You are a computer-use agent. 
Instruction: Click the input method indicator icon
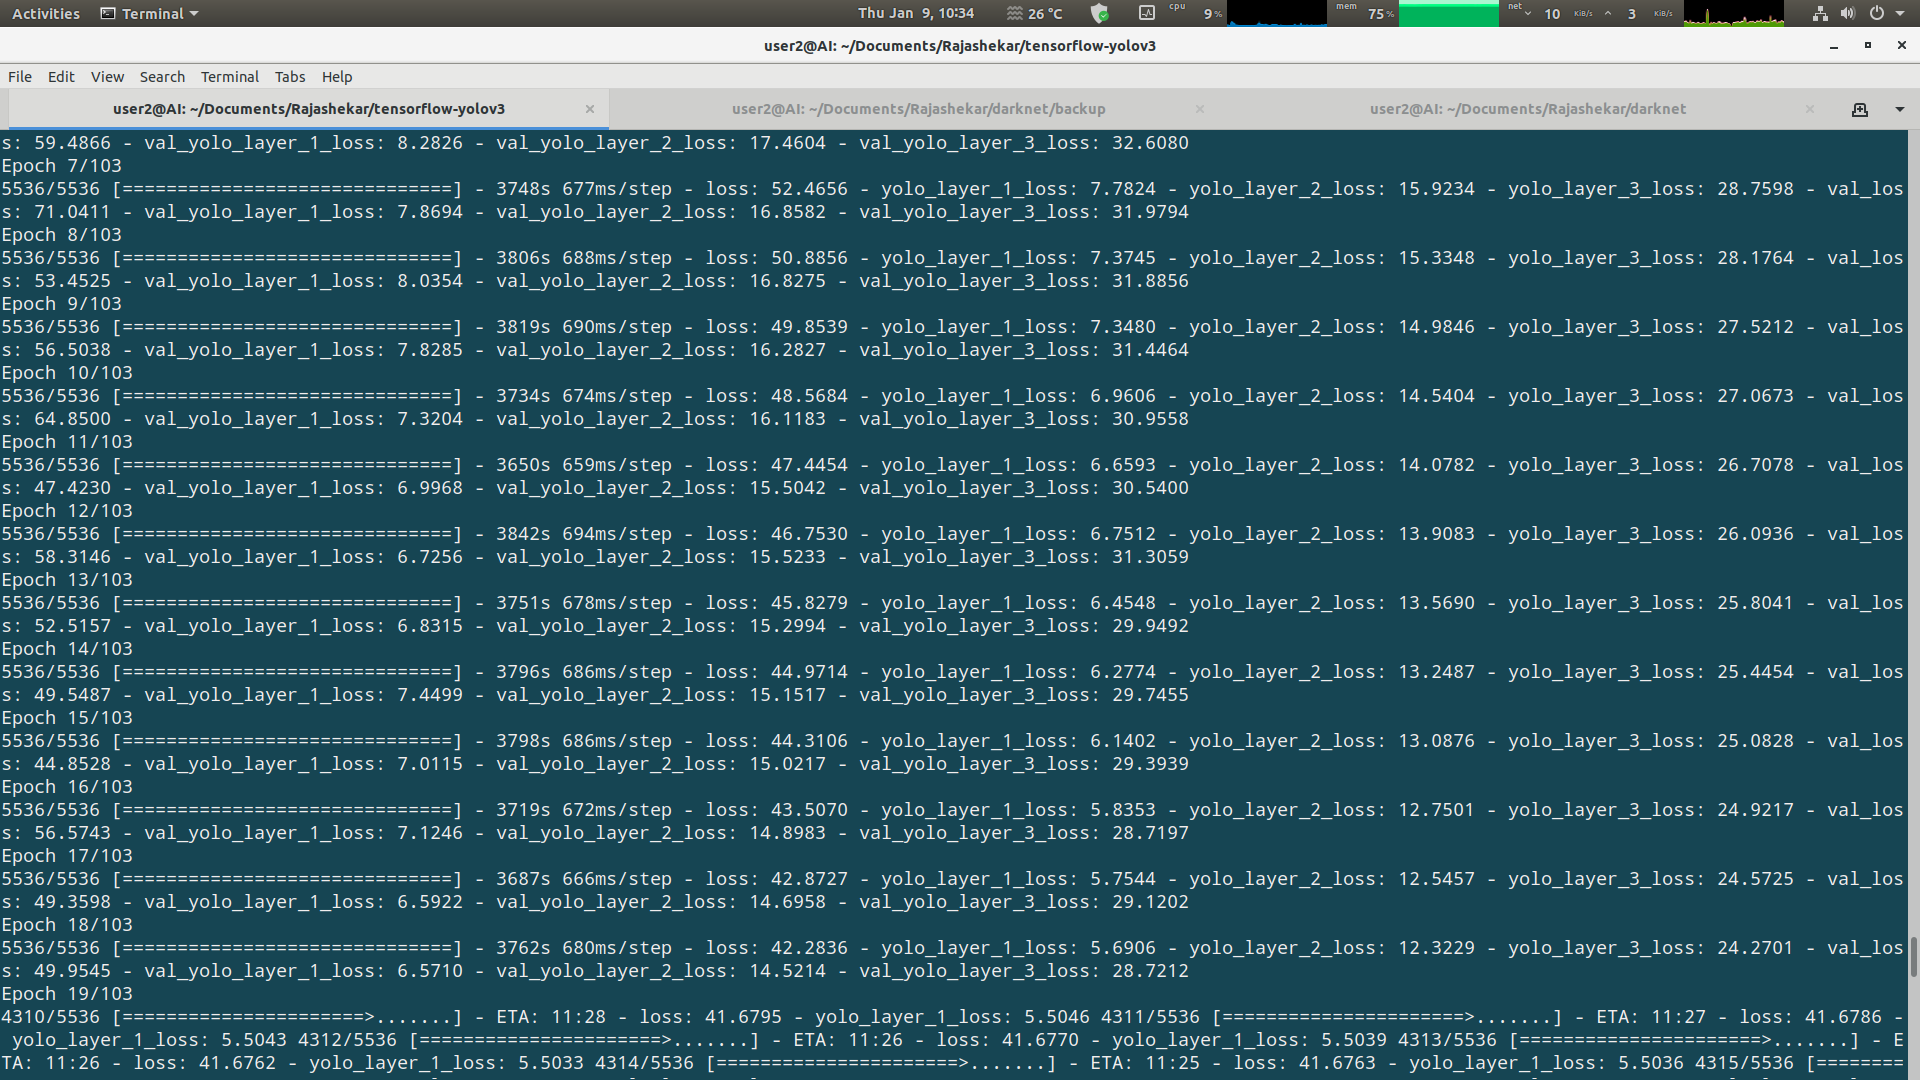pos(1146,14)
